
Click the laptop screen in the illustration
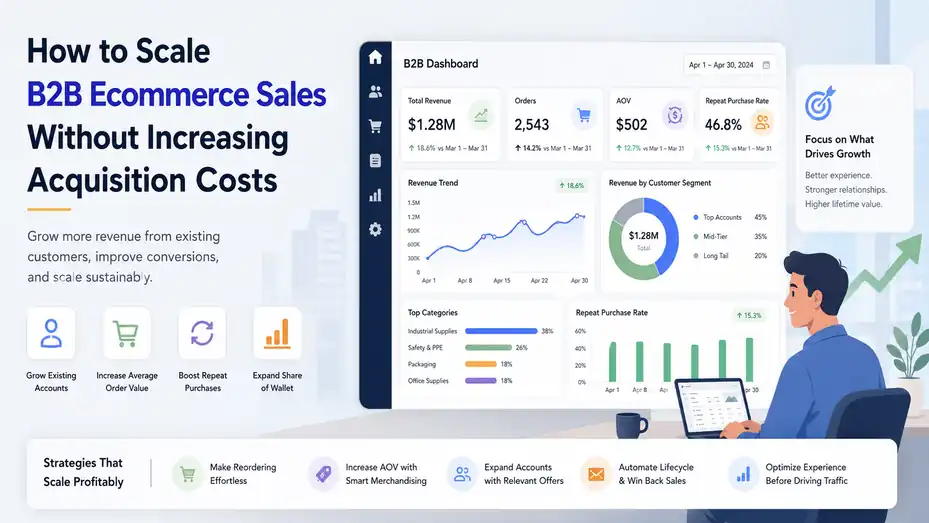coord(713,408)
